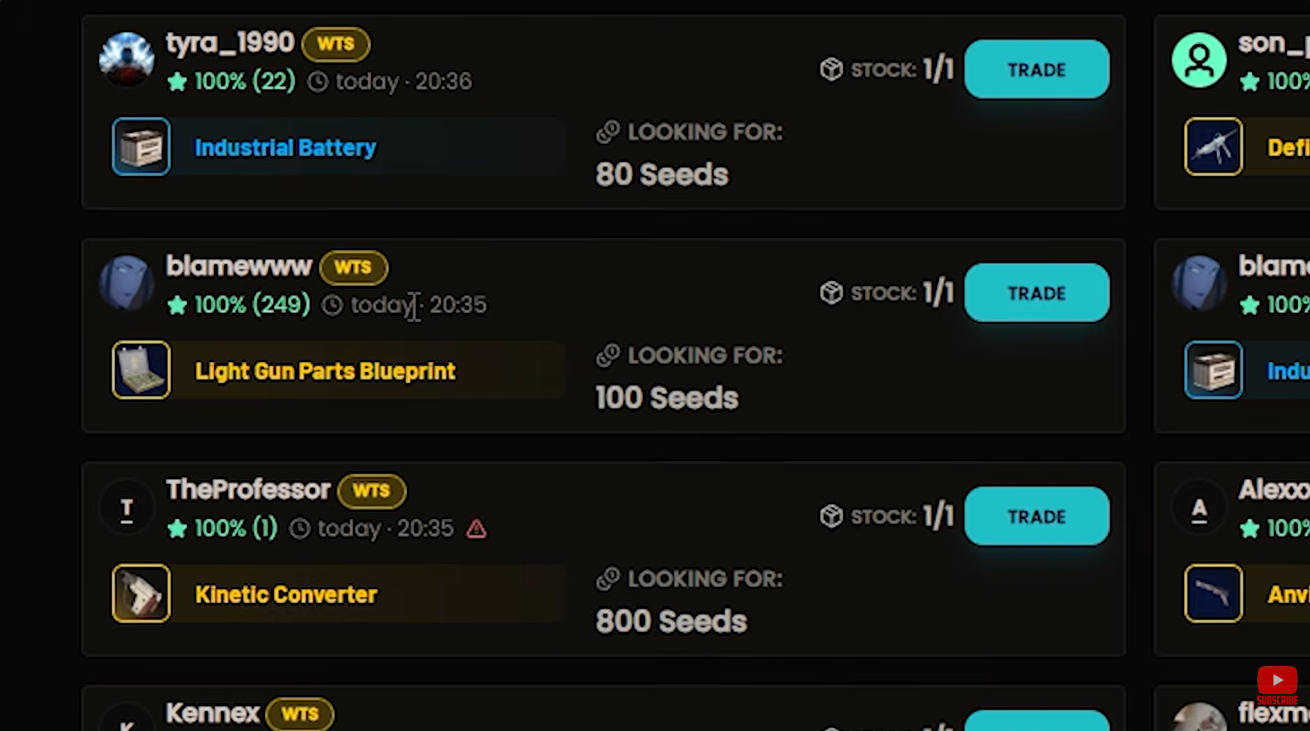
Task: Click the Light Gun Parts Blueprint icon
Action: (141, 370)
